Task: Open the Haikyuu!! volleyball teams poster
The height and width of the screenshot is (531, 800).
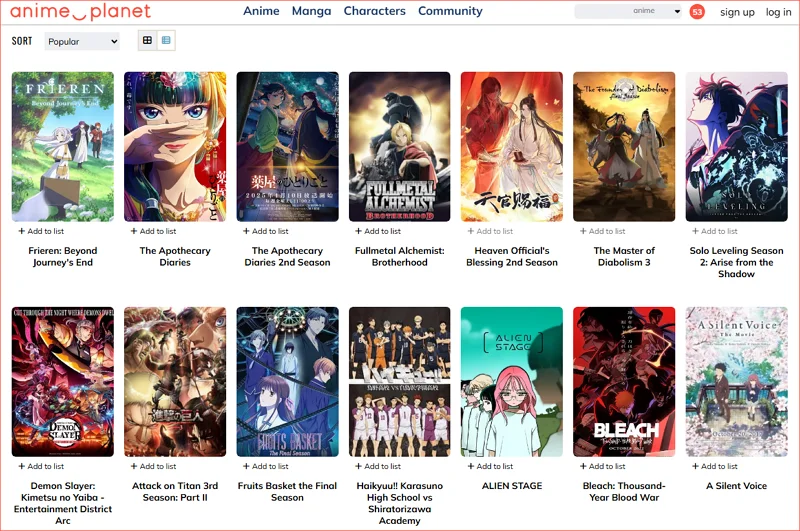Action: click(x=399, y=382)
